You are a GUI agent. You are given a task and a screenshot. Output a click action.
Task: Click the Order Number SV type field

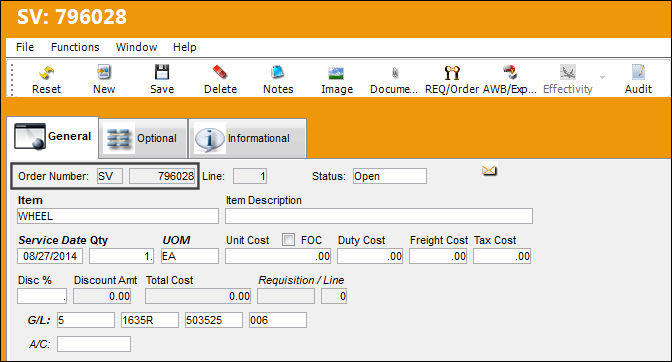tap(110, 176)
